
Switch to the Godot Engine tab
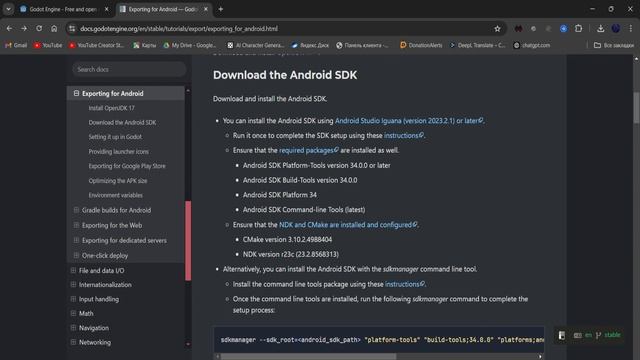click(64, 9)
